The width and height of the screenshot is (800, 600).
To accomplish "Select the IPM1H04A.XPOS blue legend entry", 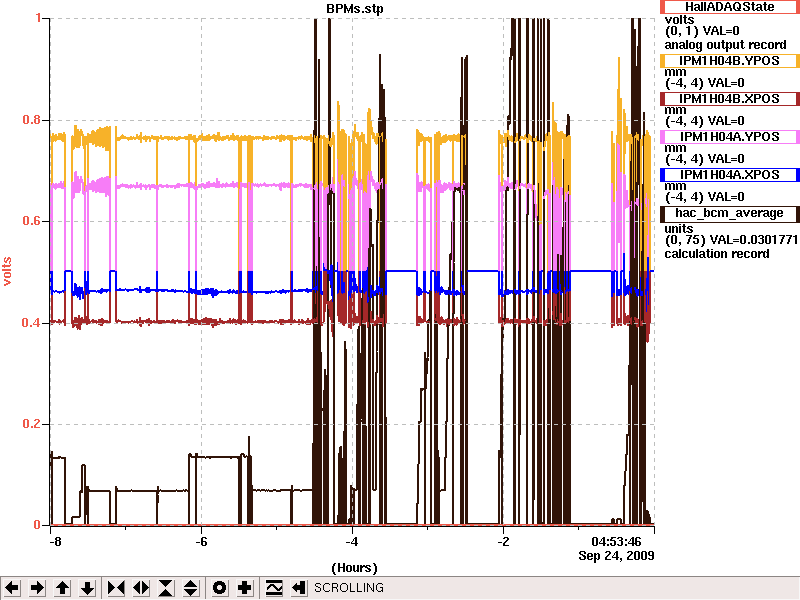I will (x=730, y=174).
